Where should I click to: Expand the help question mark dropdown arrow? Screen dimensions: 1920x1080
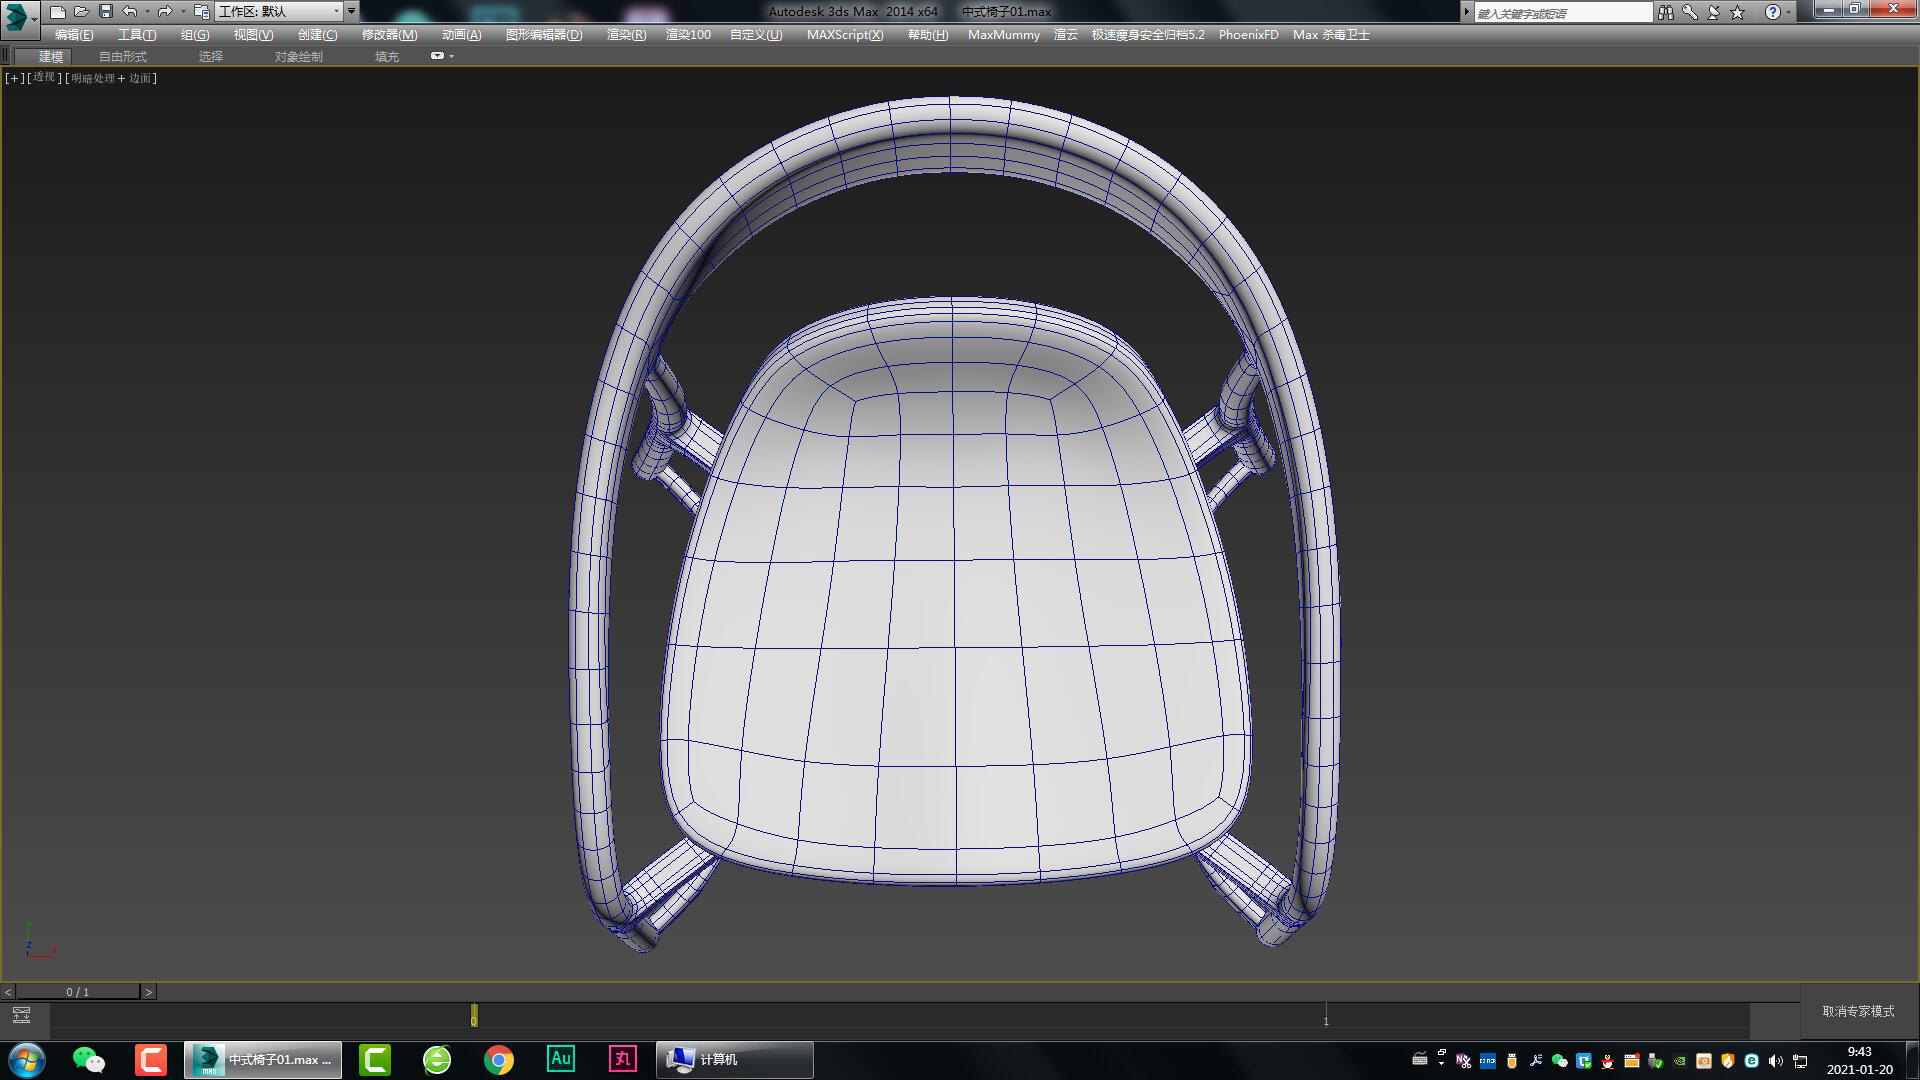tap(1789, 12)
